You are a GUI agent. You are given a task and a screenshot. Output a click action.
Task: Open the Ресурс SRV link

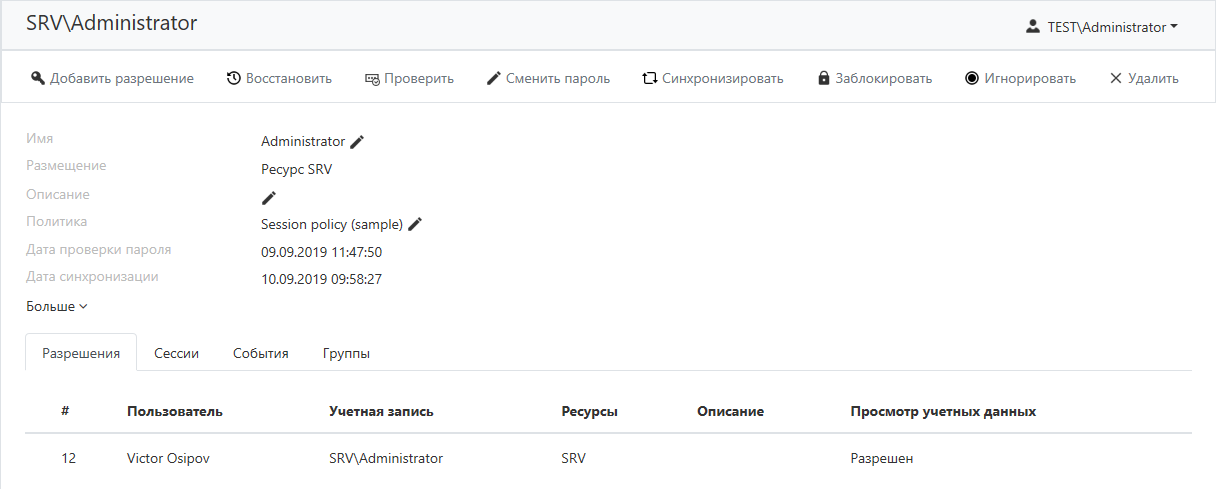296,169
